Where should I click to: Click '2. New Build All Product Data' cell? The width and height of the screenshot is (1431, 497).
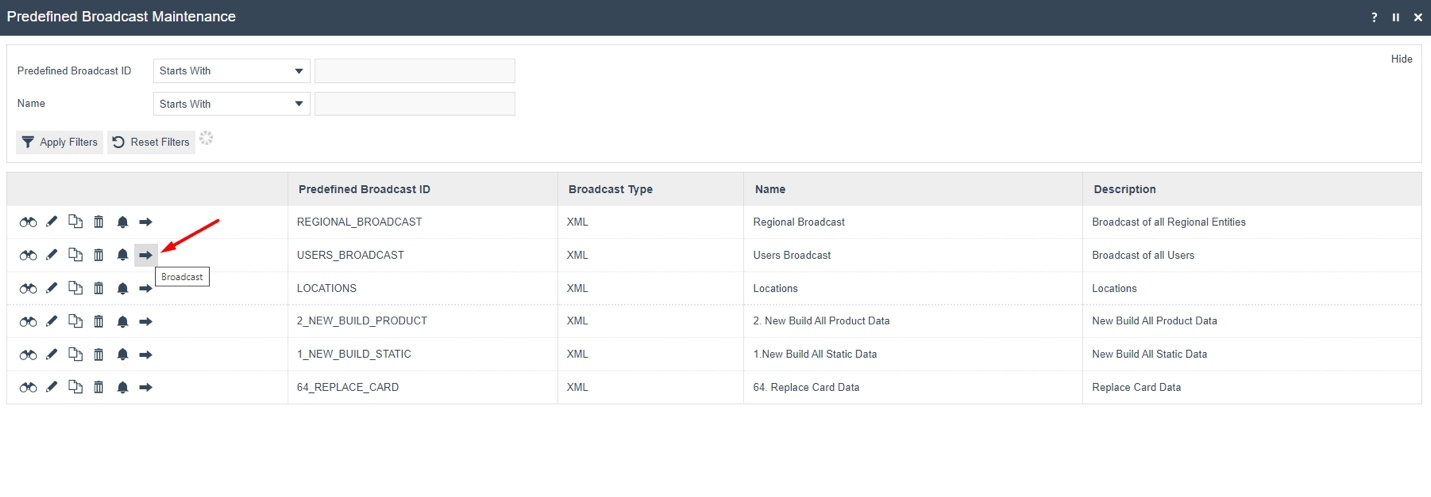[x=913, y=321]
